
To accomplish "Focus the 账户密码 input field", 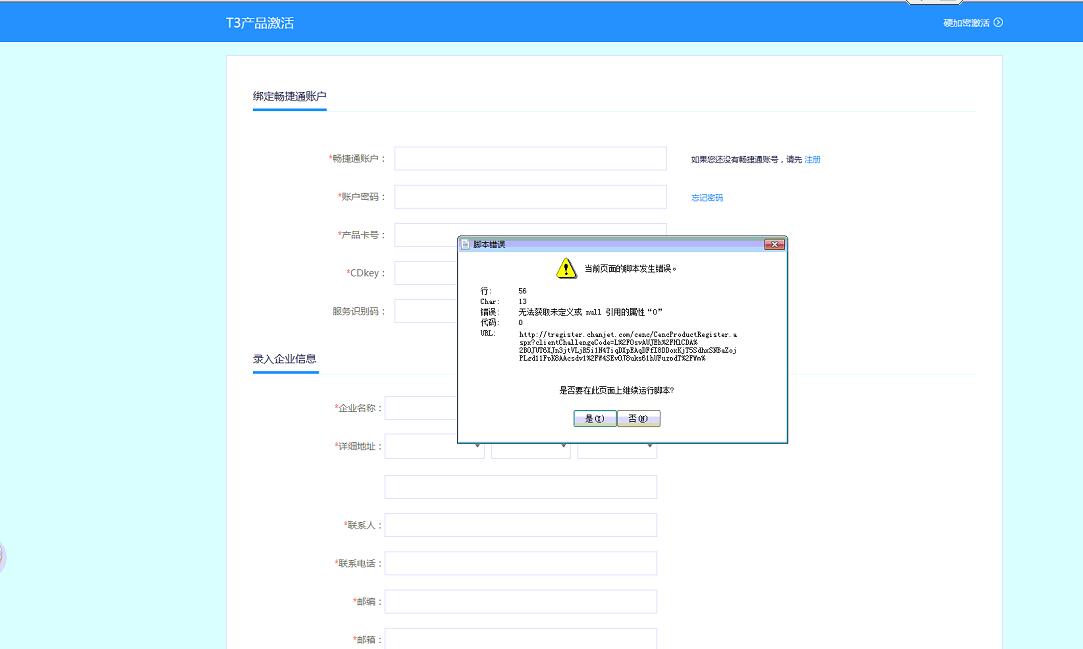I will click(530, 197).
